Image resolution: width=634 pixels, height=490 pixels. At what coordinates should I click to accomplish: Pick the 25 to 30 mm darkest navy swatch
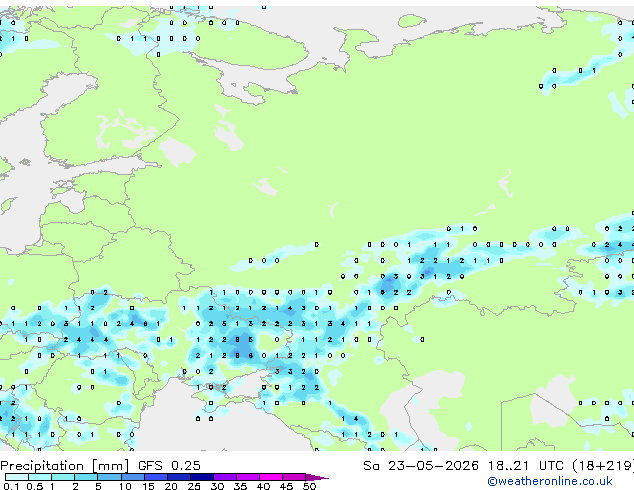(202, 477)
